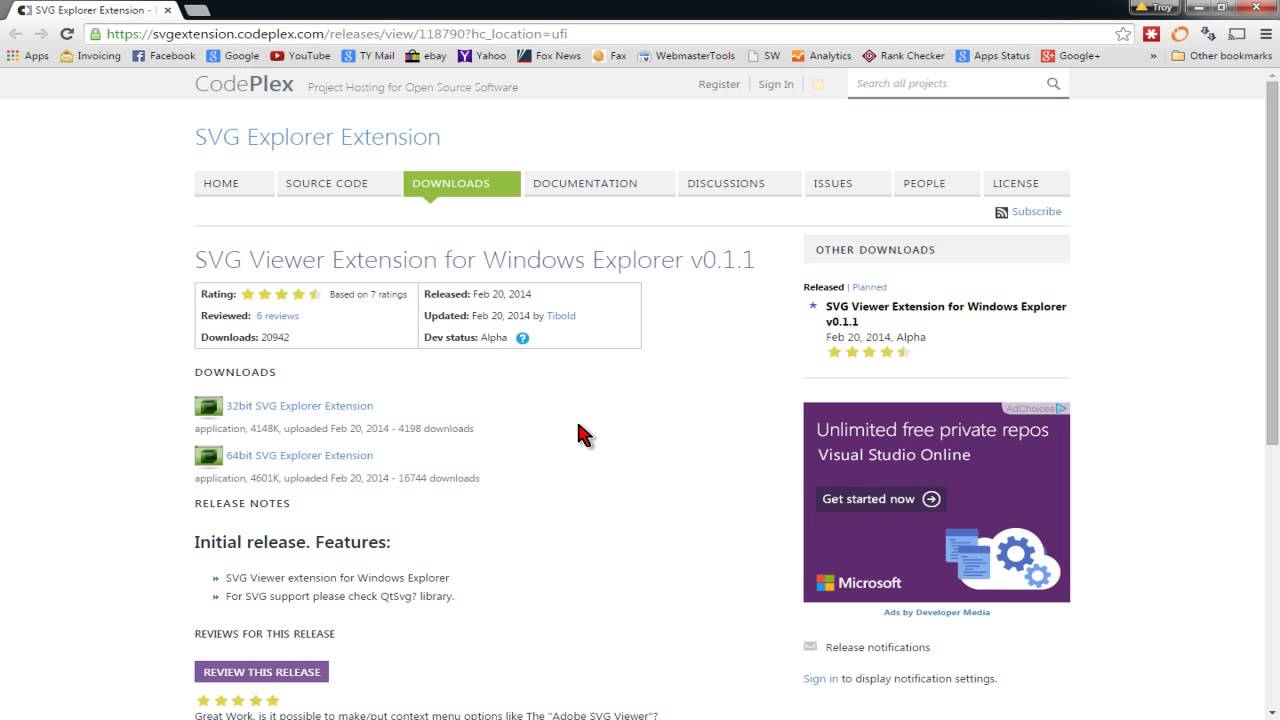This screenshot has width=1280, height=720.
Task: Click the SVG Explorer Extension project title
Action: click(317, 137)
